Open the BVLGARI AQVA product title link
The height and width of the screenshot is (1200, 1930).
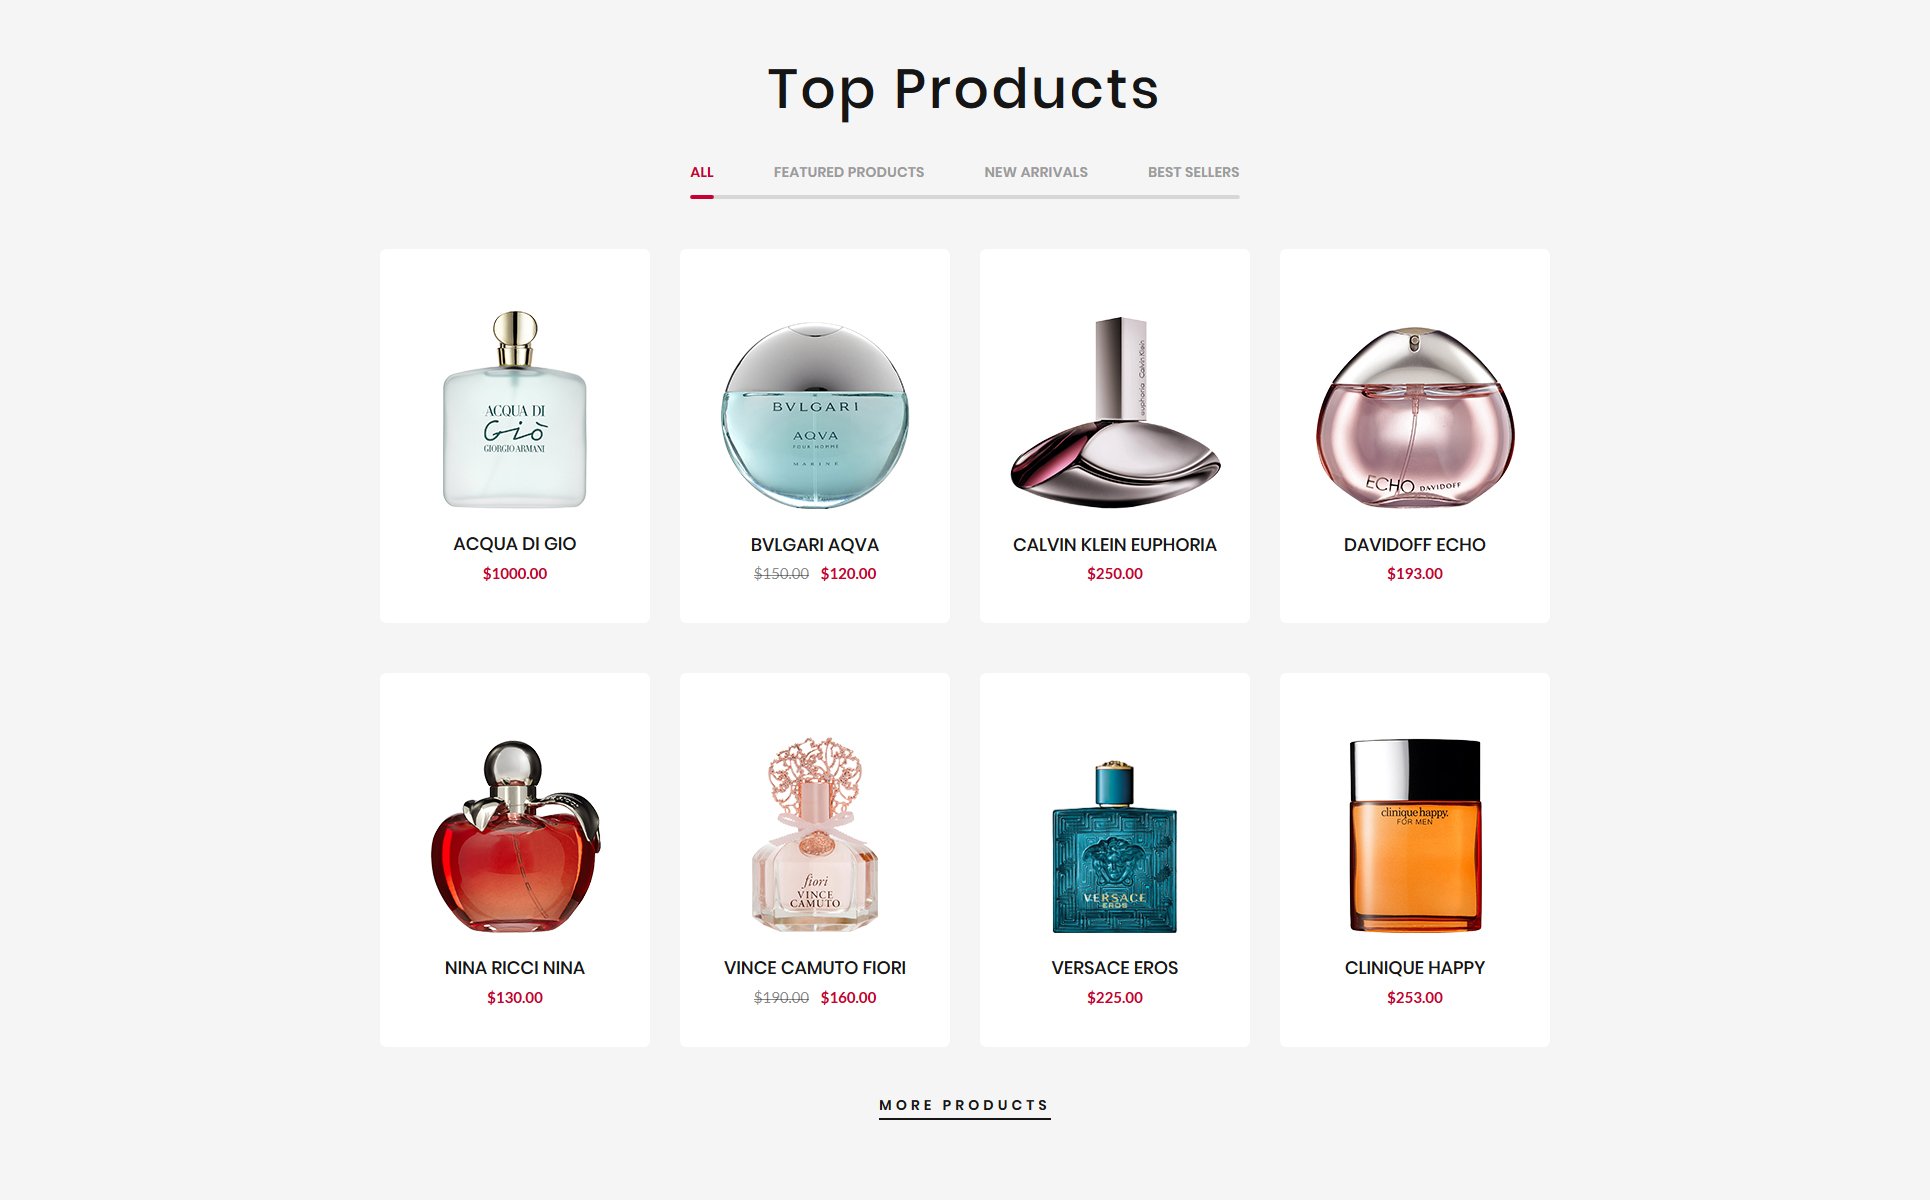click(815, 545)
